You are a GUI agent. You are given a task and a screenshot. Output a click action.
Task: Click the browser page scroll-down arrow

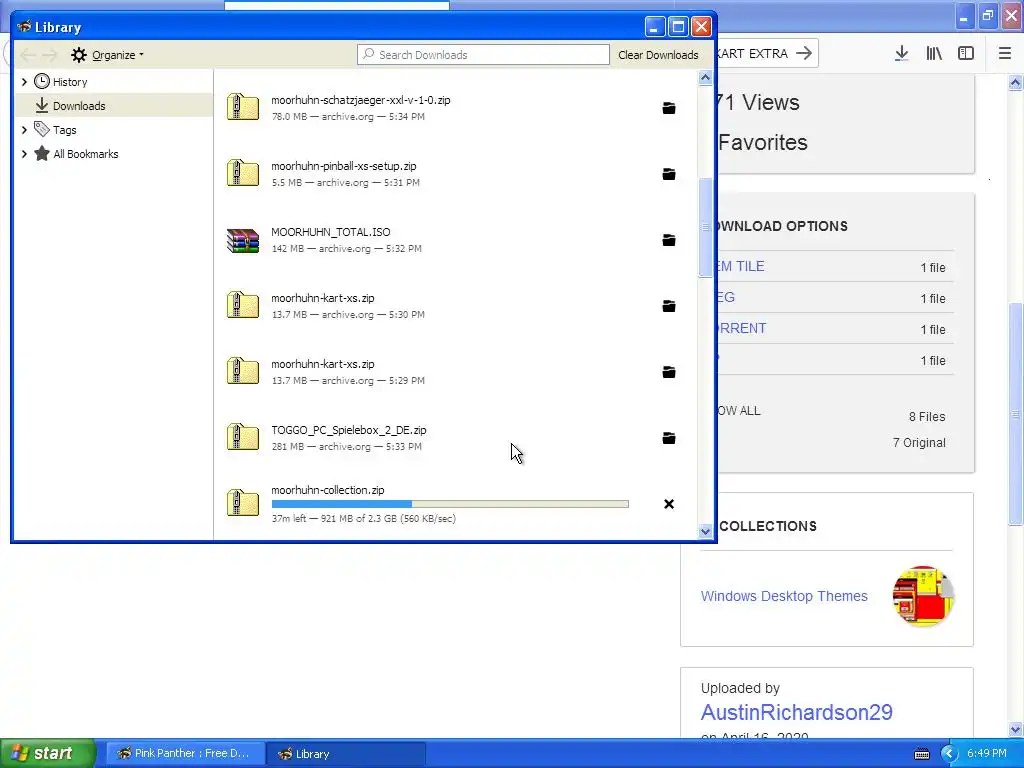1015,729
